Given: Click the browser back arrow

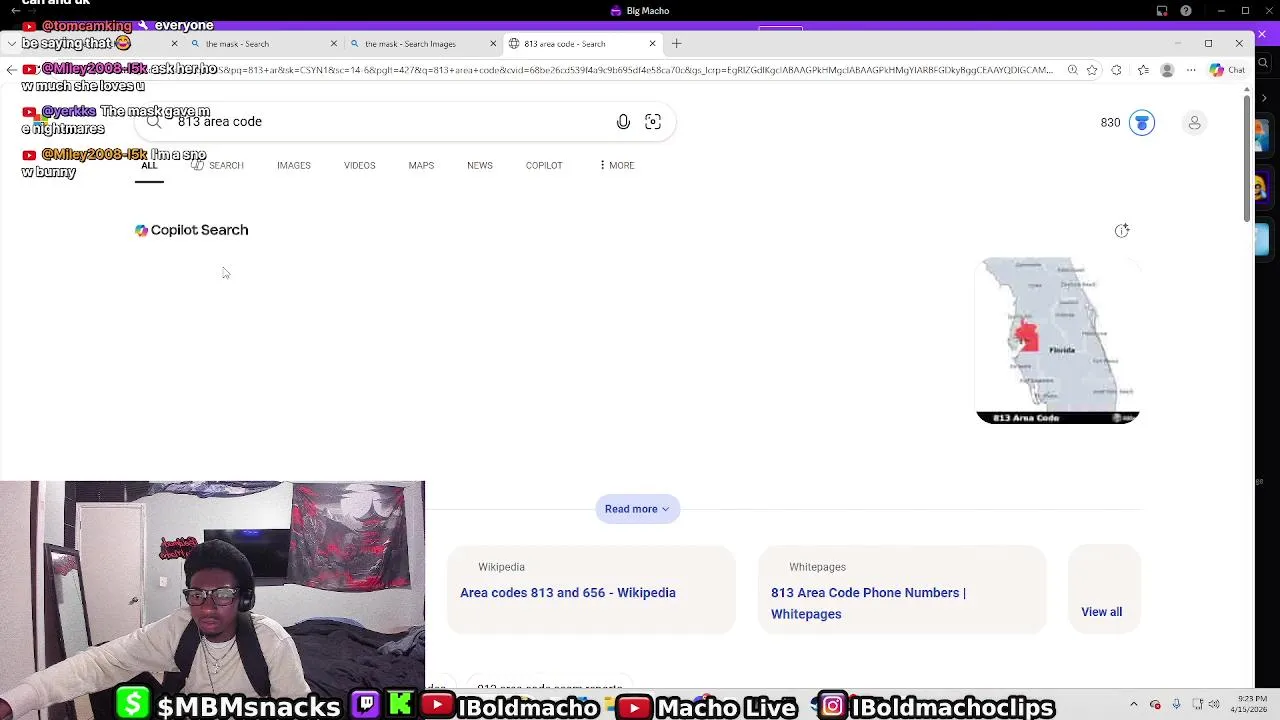Looking at the screenshot, I should tap(11, 70).
